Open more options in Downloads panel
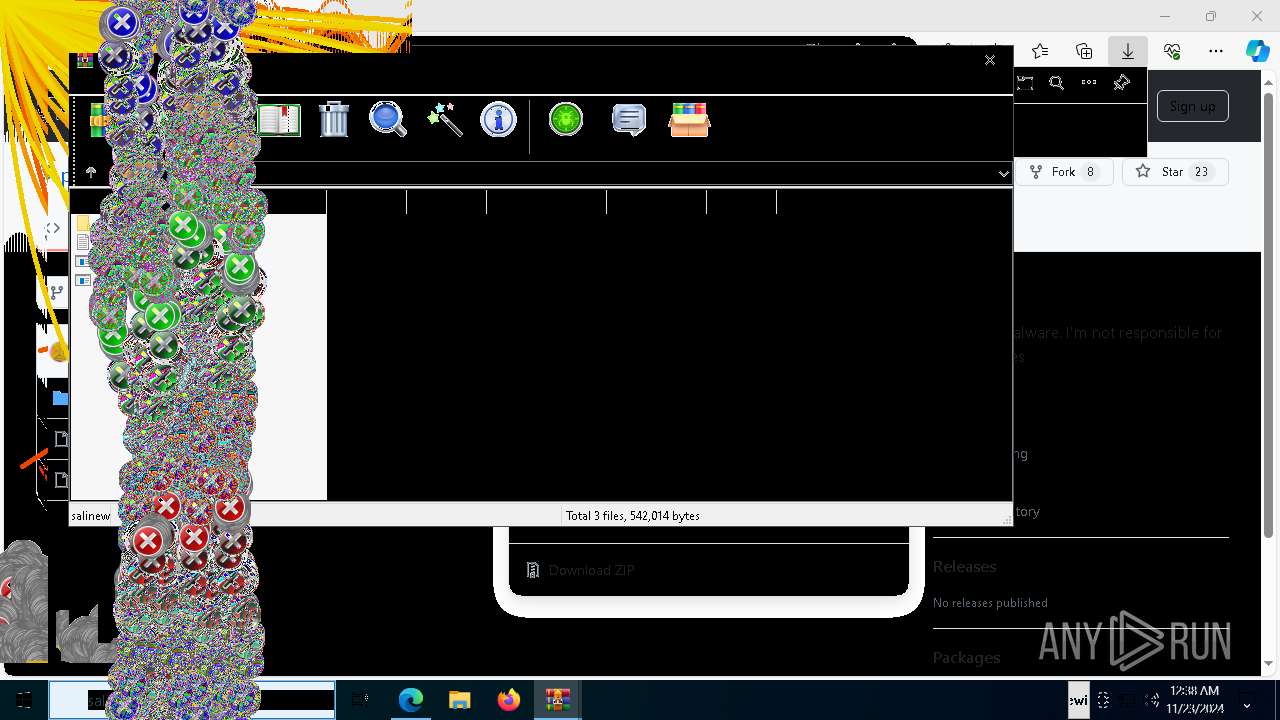The height and width of the screenshot is (720, 1280). pyautogui.click(x=1089, y=83)
